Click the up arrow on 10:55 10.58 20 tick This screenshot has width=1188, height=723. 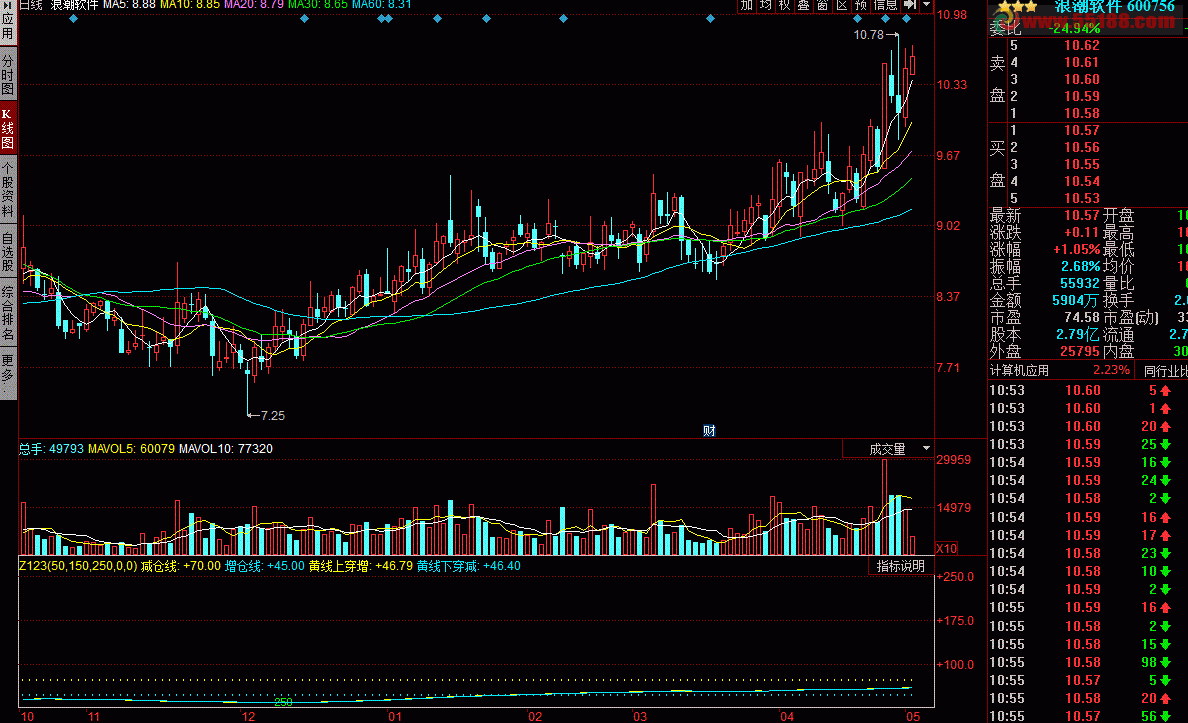(1165, 699)
